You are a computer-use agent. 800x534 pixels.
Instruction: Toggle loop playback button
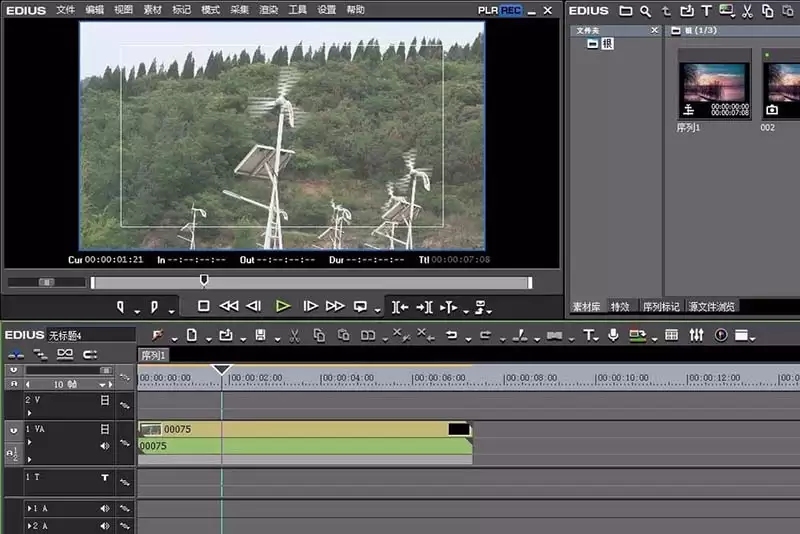(360, 306)
